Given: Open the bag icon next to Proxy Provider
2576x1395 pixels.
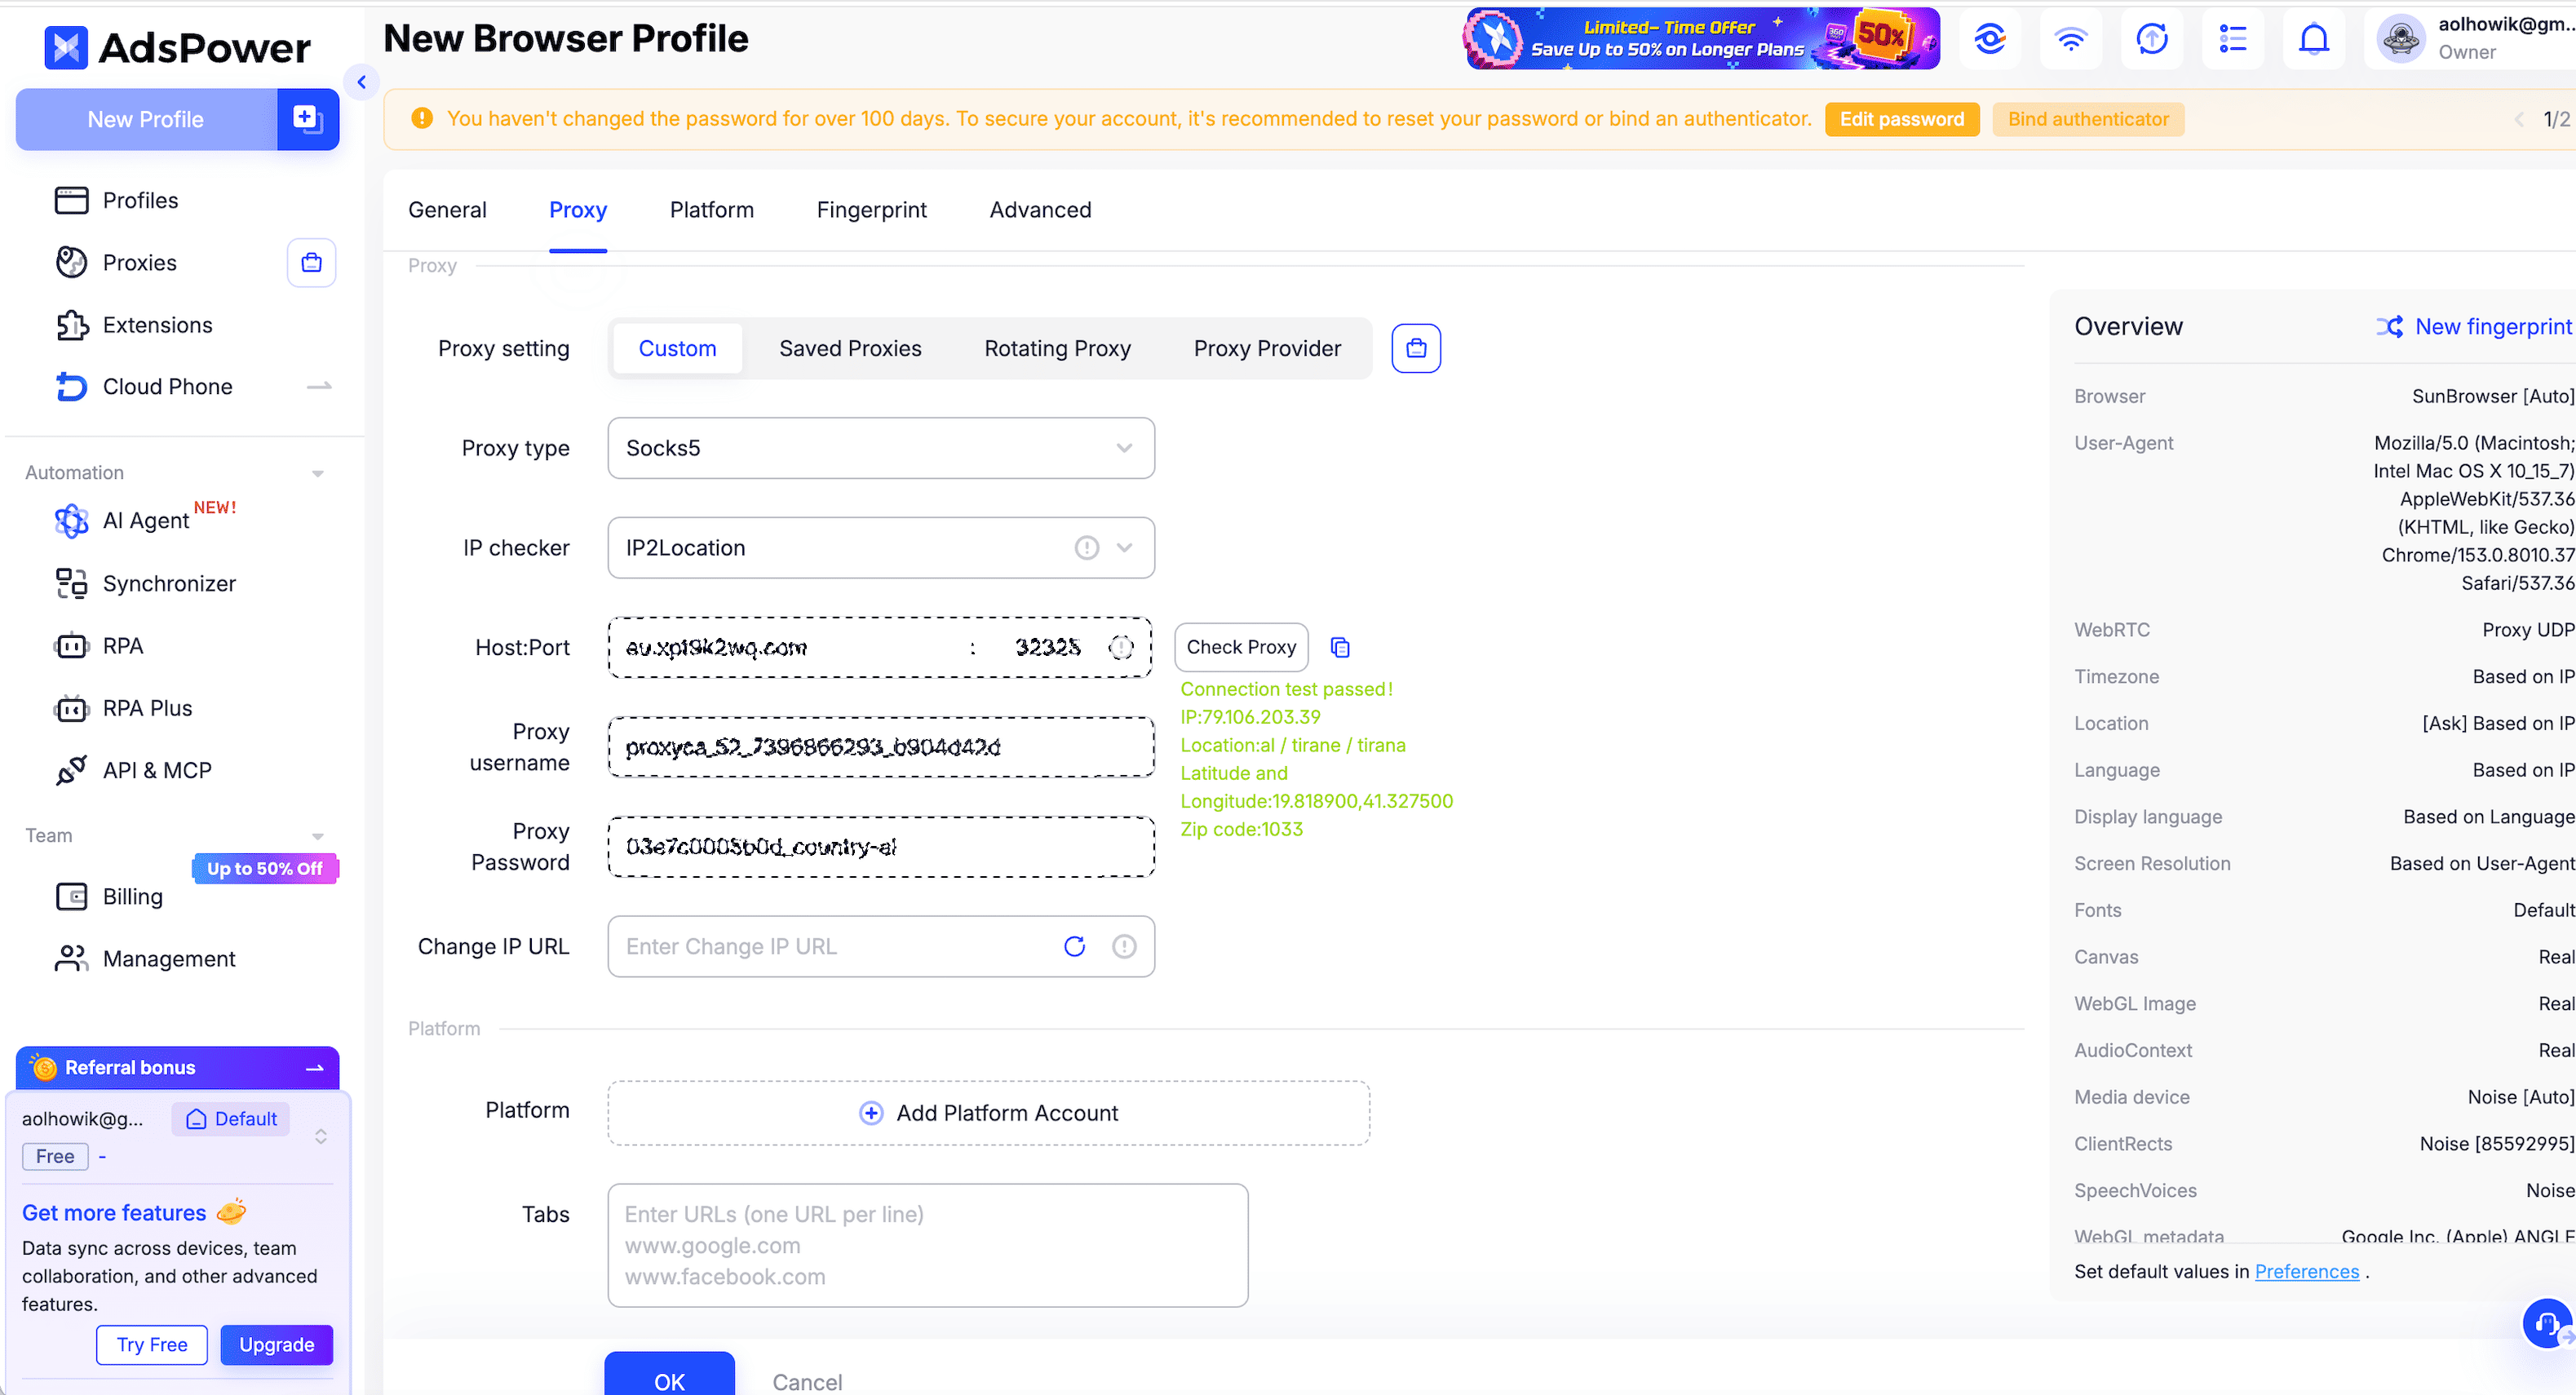Looking at the screenshot, I should tap(1416, 348).
